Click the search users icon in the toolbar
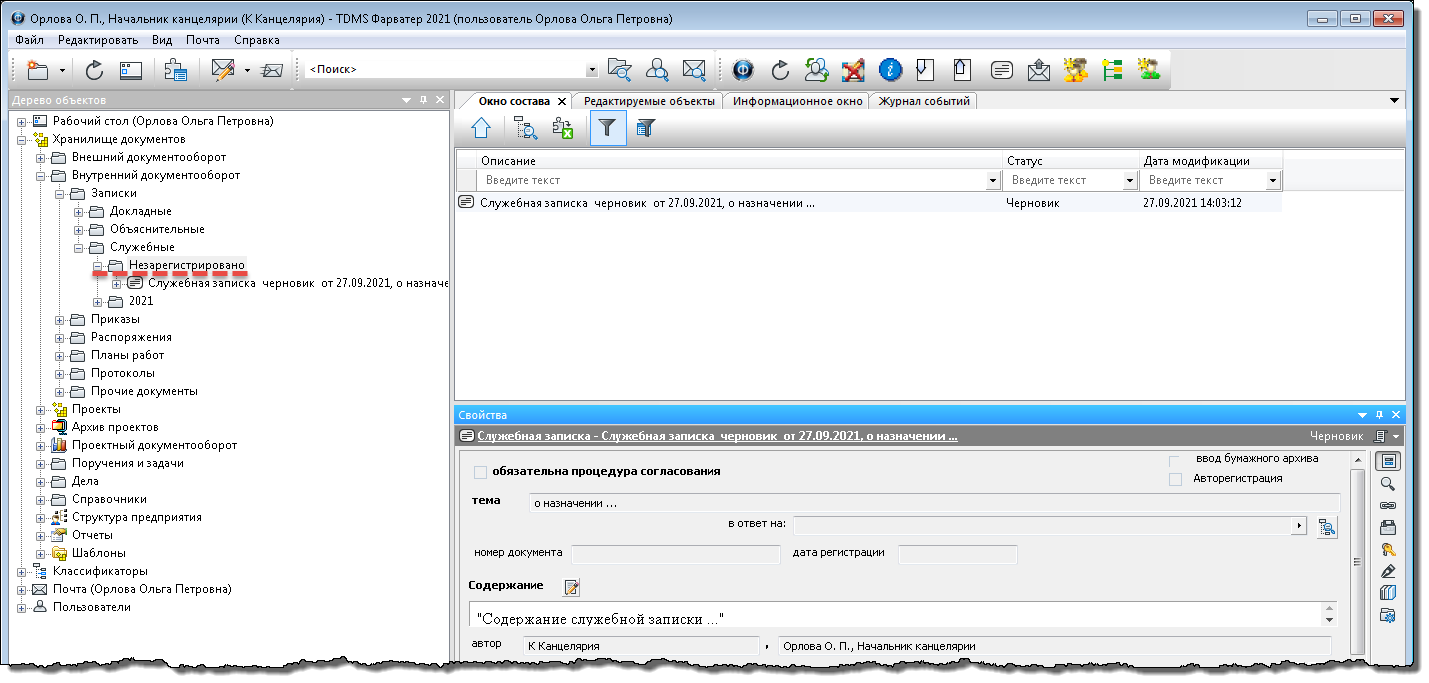1429x683 pixels. (x=657, y=70)
